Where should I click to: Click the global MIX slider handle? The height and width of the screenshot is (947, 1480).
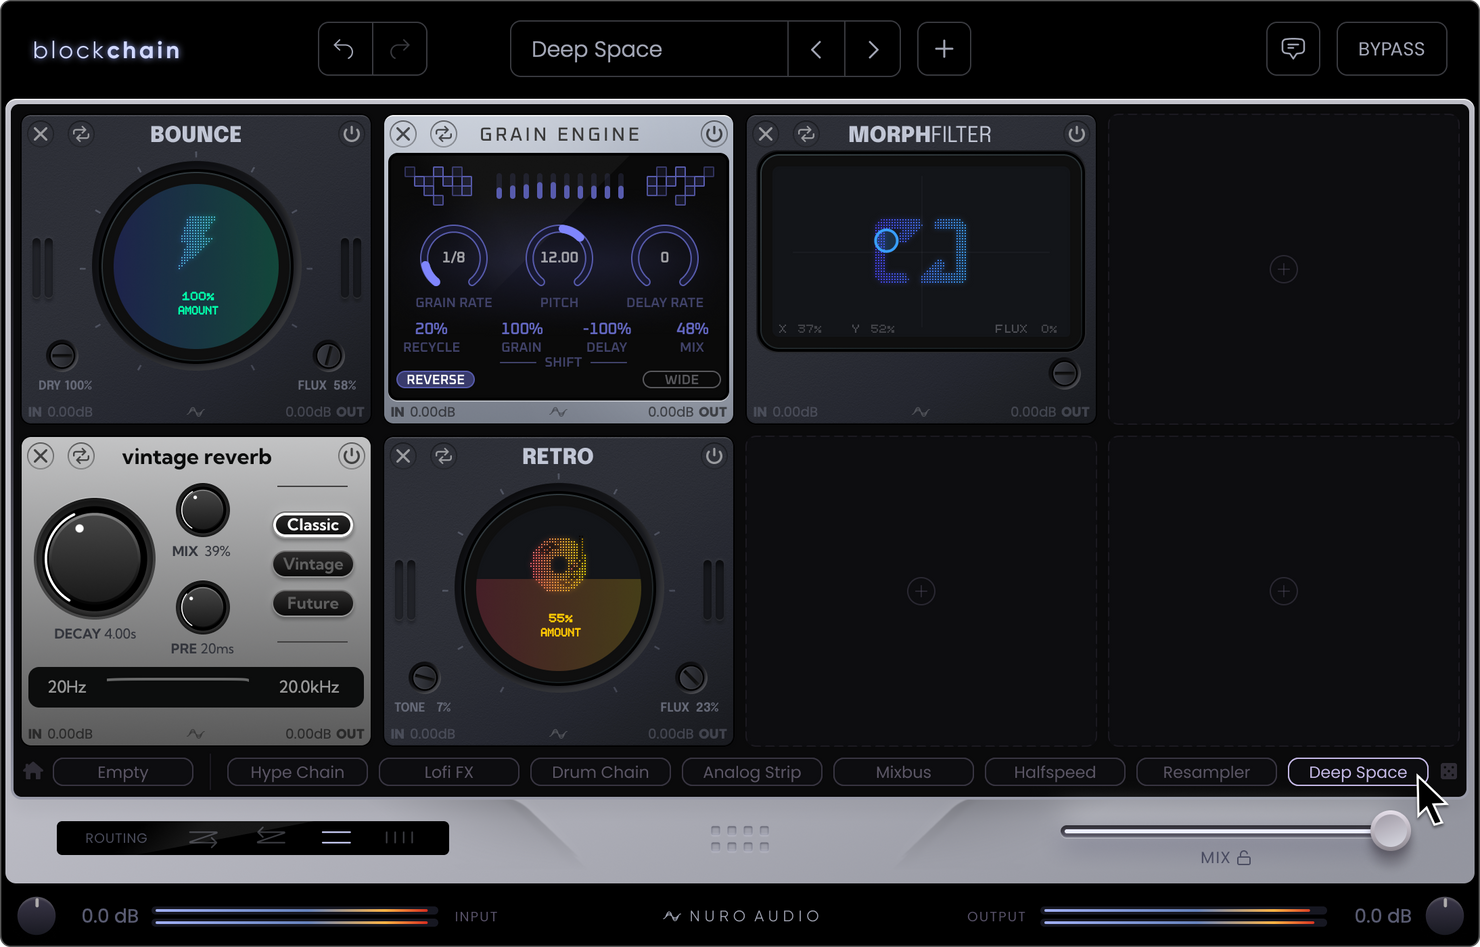1390,830
